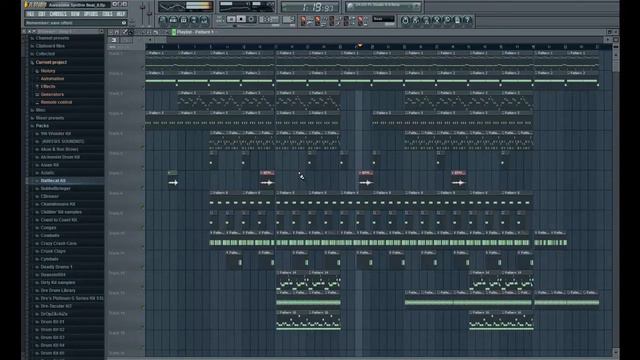Open the Cowbells folder
The image size is (640, 360).
pos(49,236)
